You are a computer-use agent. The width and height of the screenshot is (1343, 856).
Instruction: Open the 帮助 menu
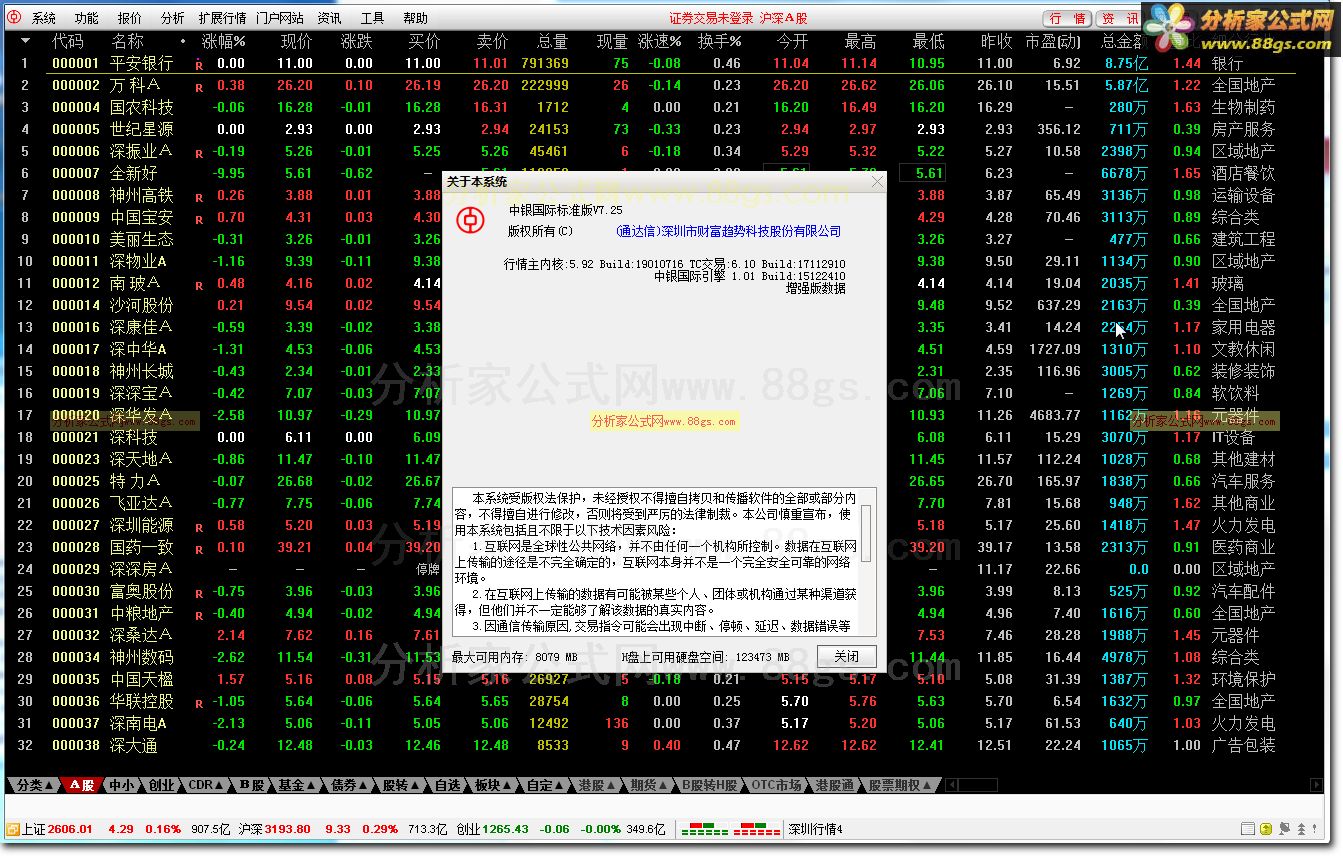[415, 18]
